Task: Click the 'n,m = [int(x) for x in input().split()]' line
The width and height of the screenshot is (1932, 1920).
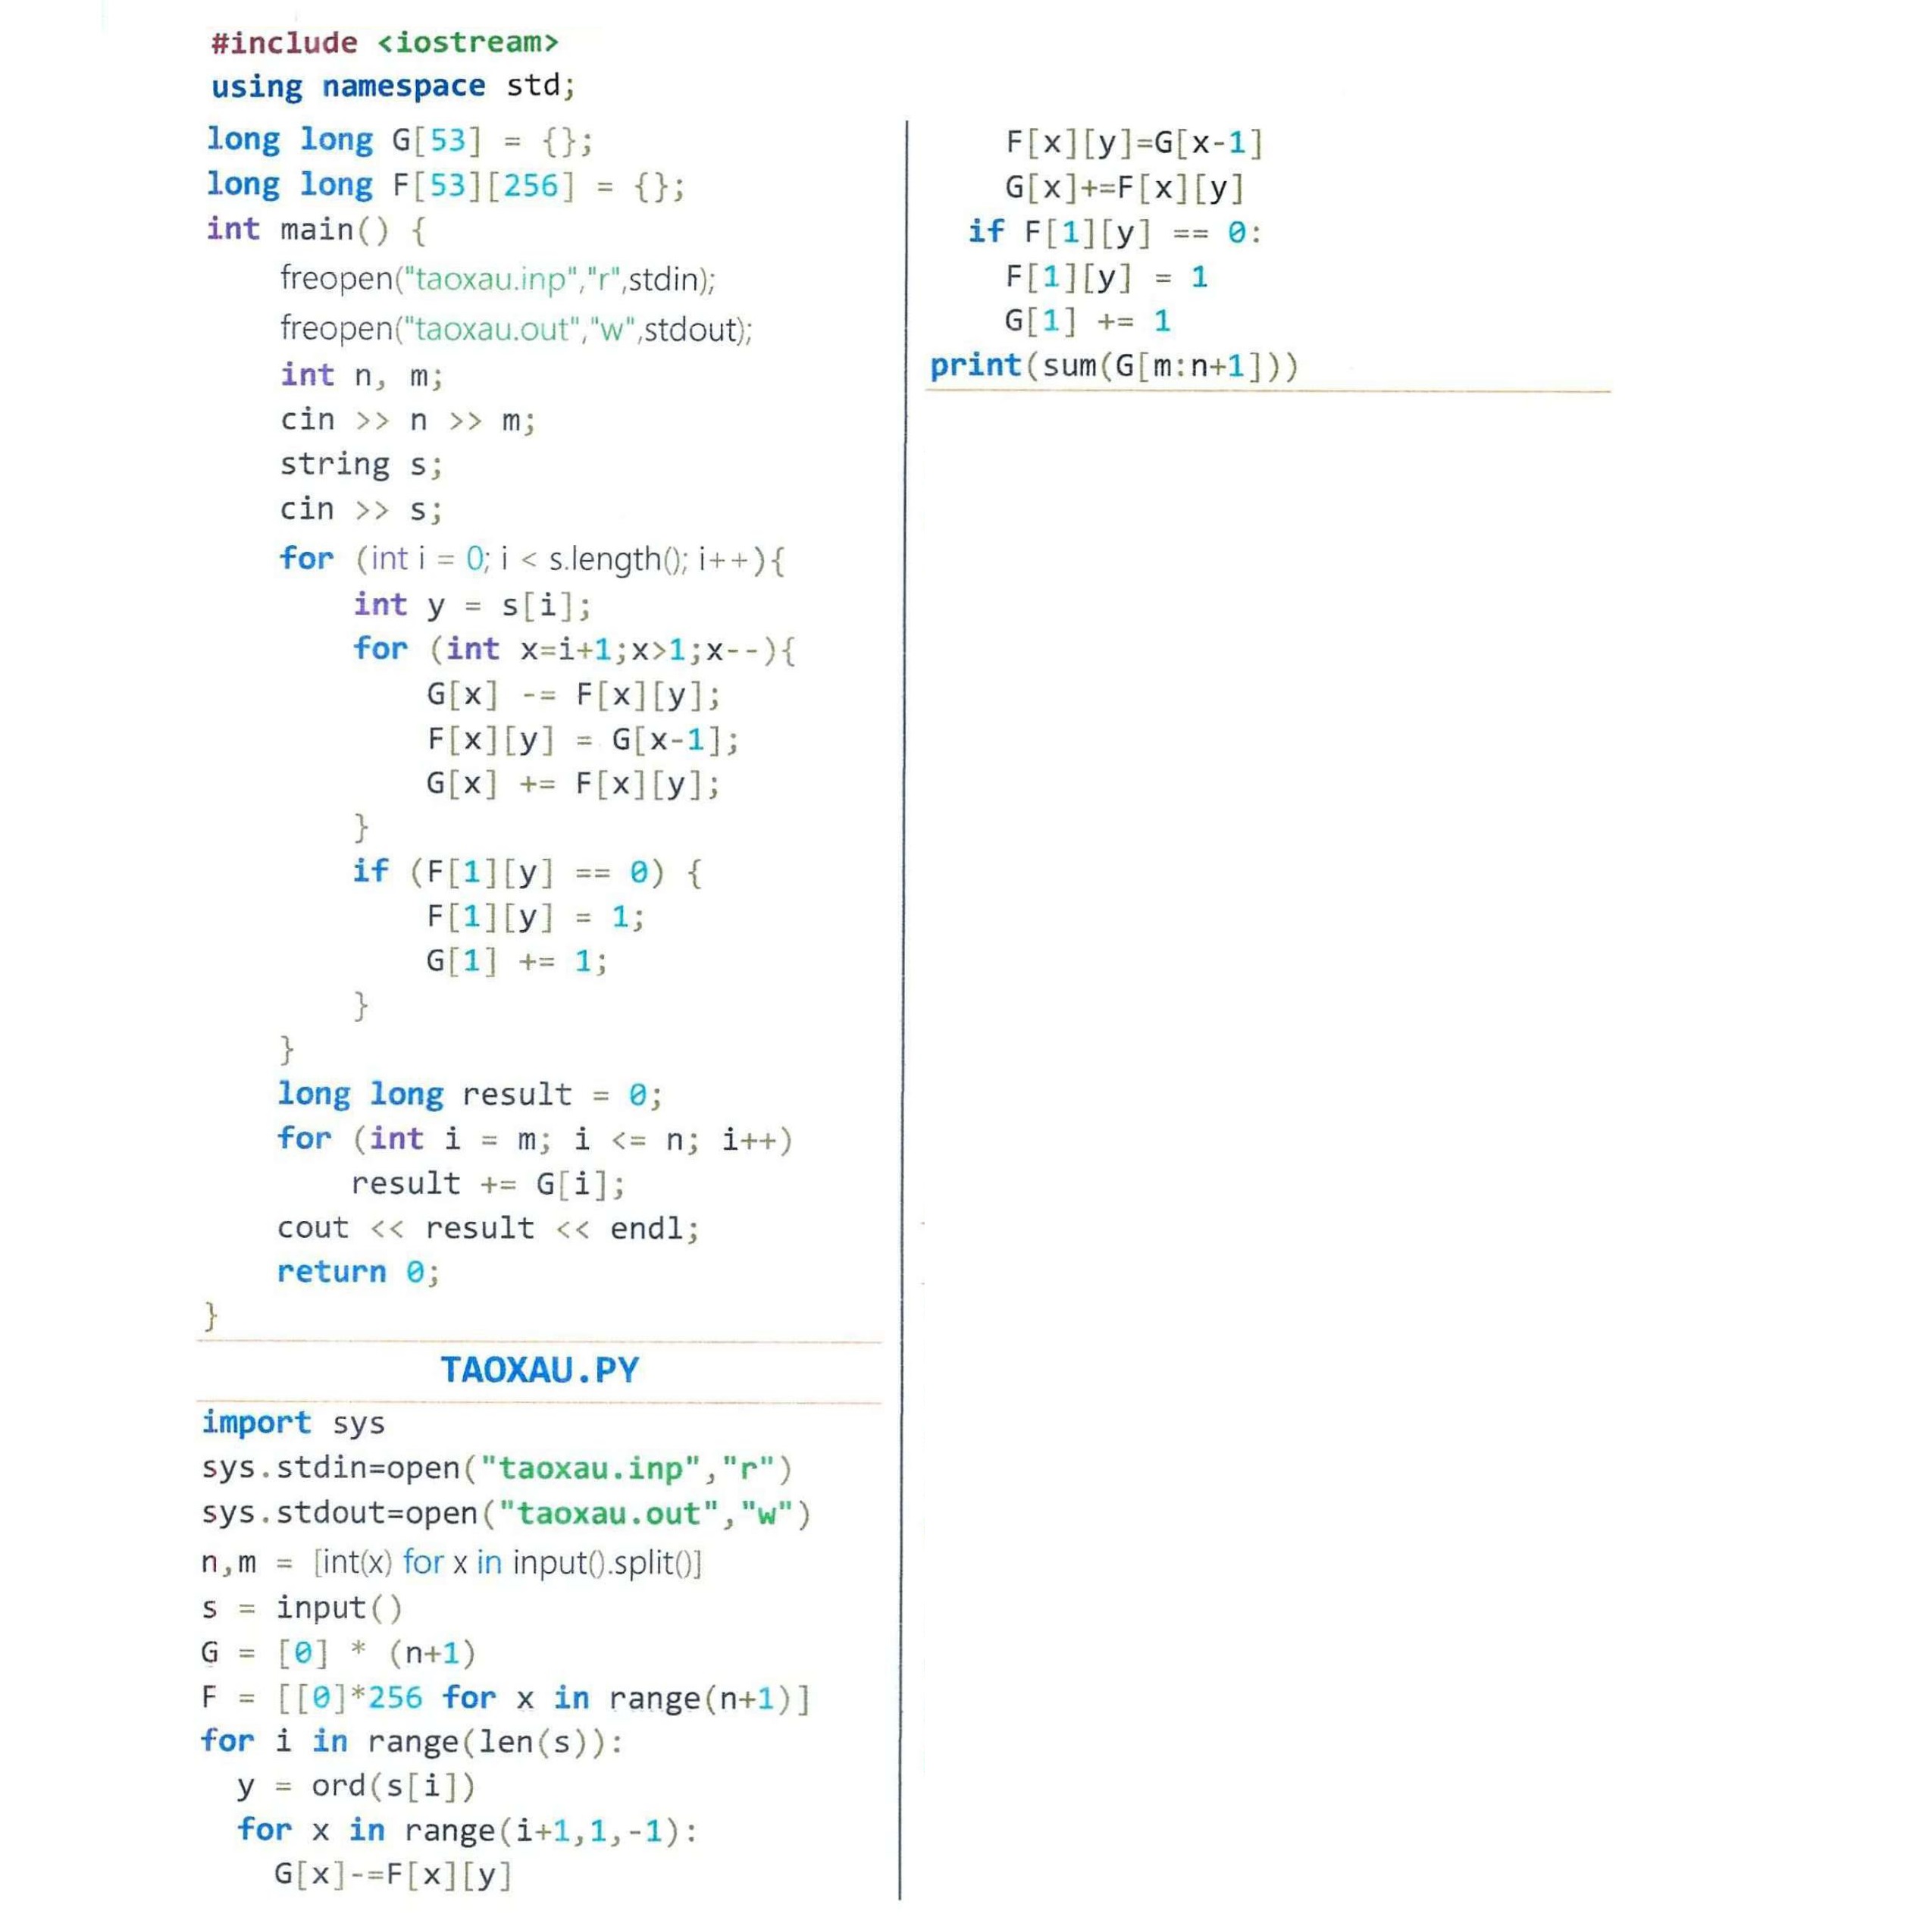Action: pyautogui.click(x=452, y=1563)
